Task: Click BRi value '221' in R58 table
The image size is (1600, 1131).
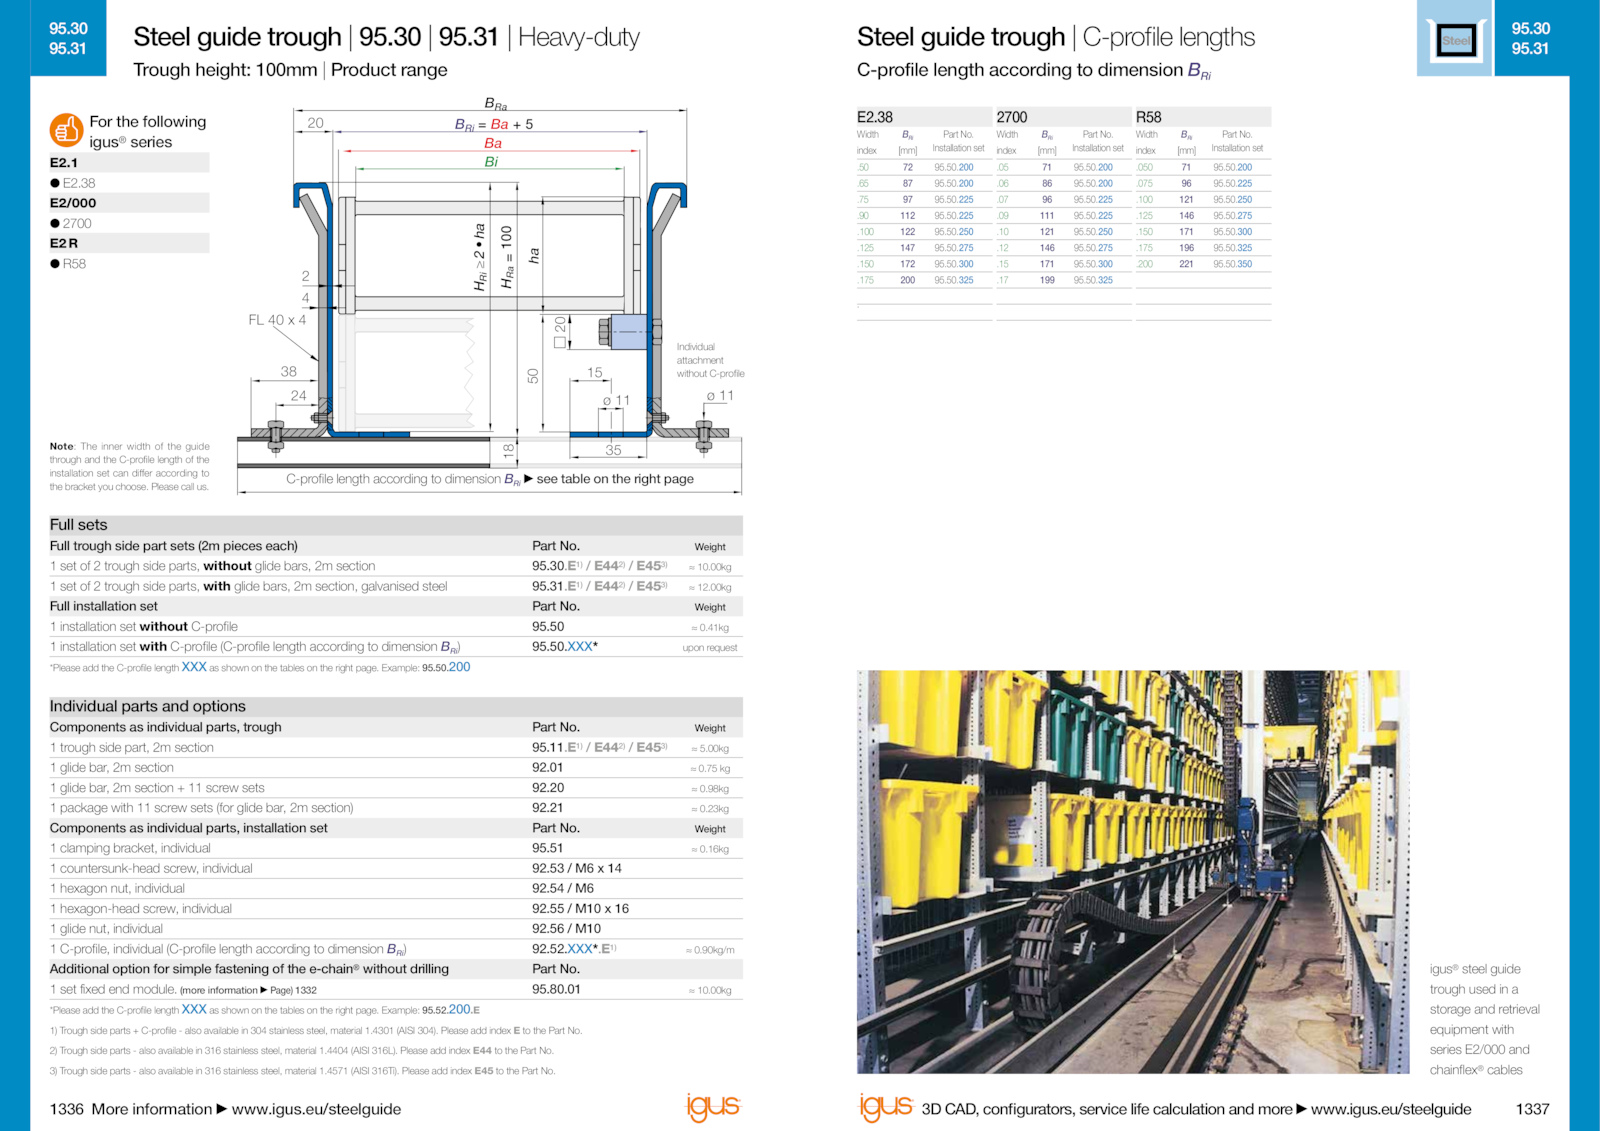Action: click(x=1186, y=265)
